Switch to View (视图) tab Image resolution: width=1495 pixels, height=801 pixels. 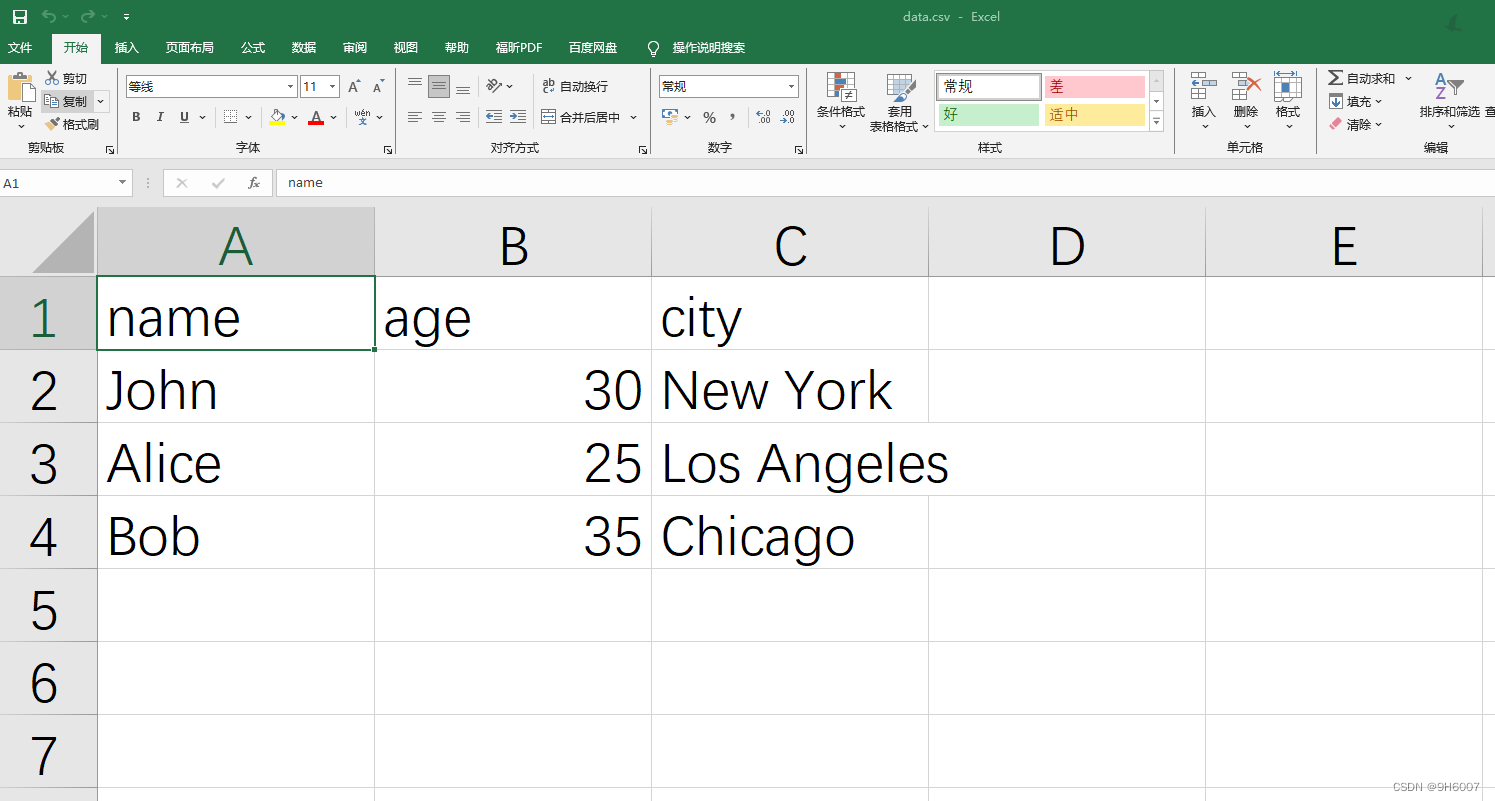pyautogui.click(x=406, y=48)
